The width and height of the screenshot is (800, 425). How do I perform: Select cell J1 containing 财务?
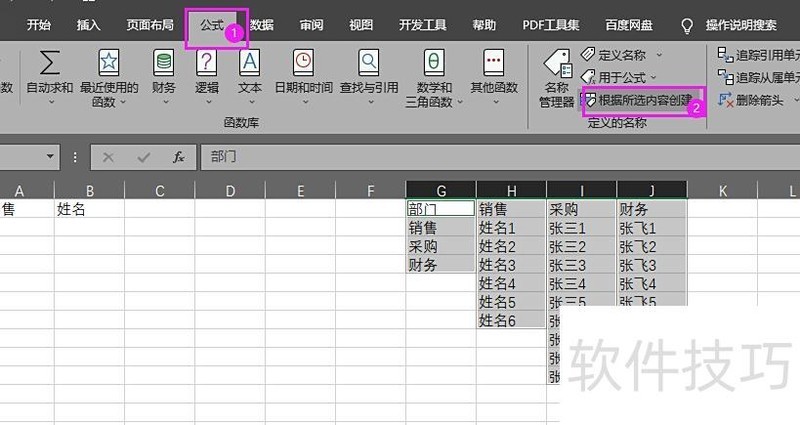click(652, 209)
